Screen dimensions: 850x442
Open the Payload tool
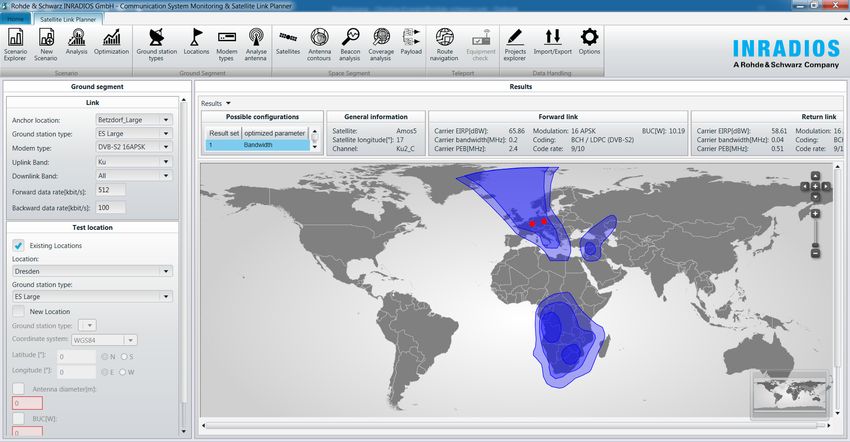(411, 42)
